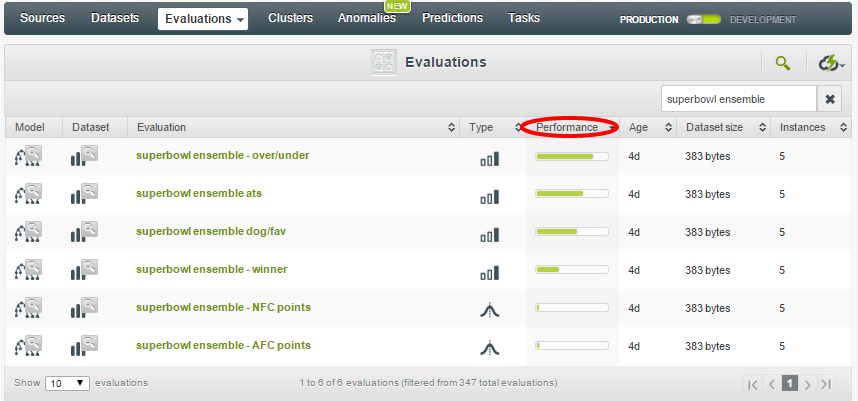Switch to the Clusters tab

coord(290,18)
